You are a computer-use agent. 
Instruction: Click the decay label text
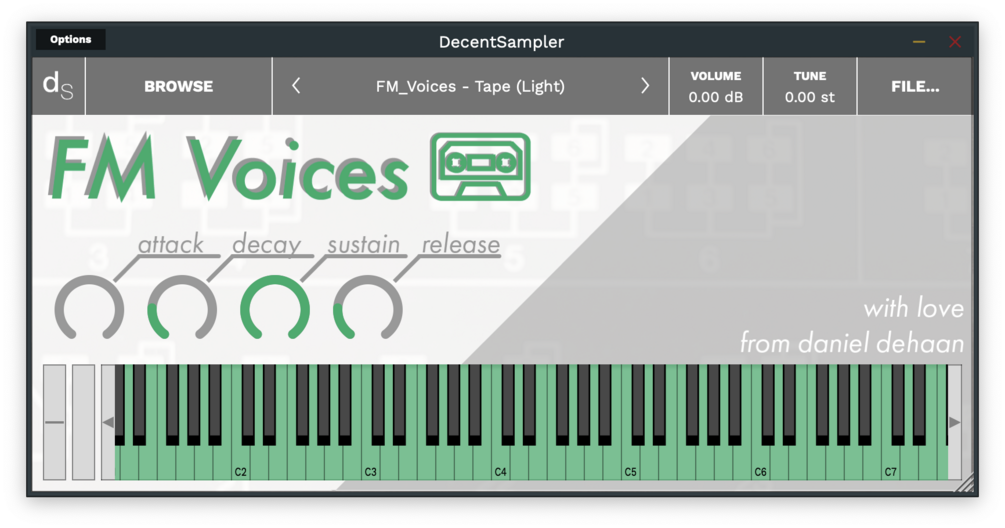[x=266, y=244]
